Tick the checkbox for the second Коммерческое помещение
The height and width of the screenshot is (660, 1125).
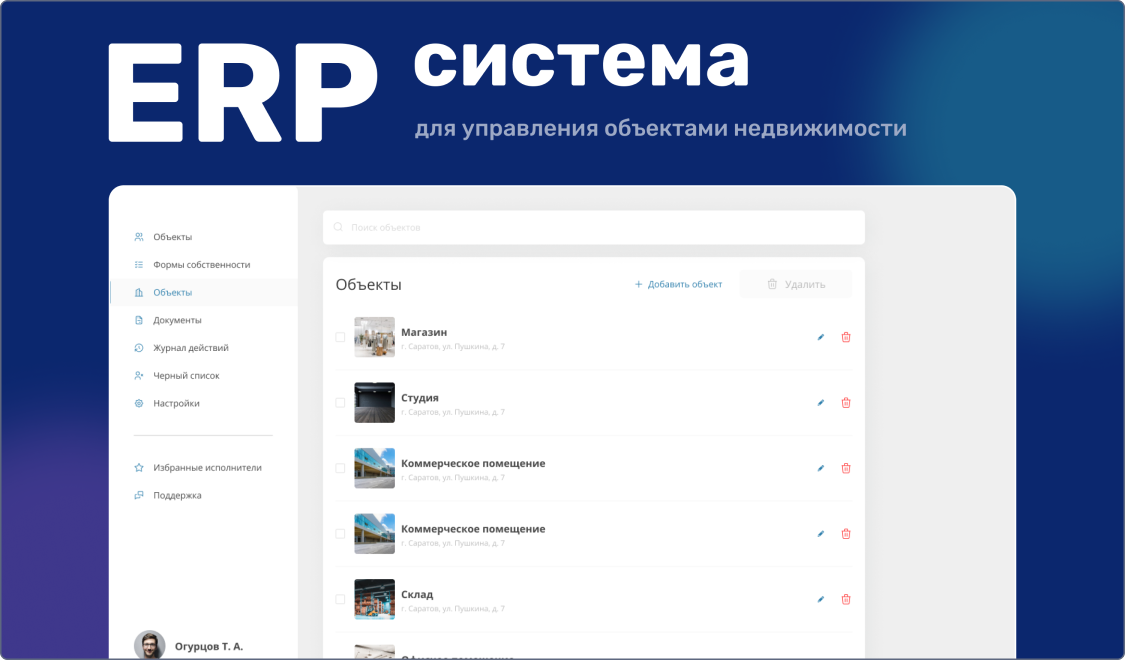(340, 534)
